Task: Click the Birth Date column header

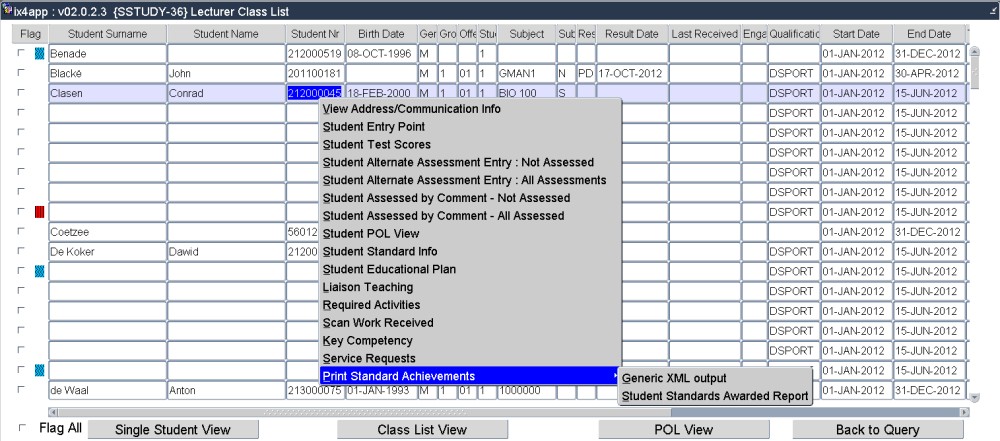Action: tap(381, 34)
